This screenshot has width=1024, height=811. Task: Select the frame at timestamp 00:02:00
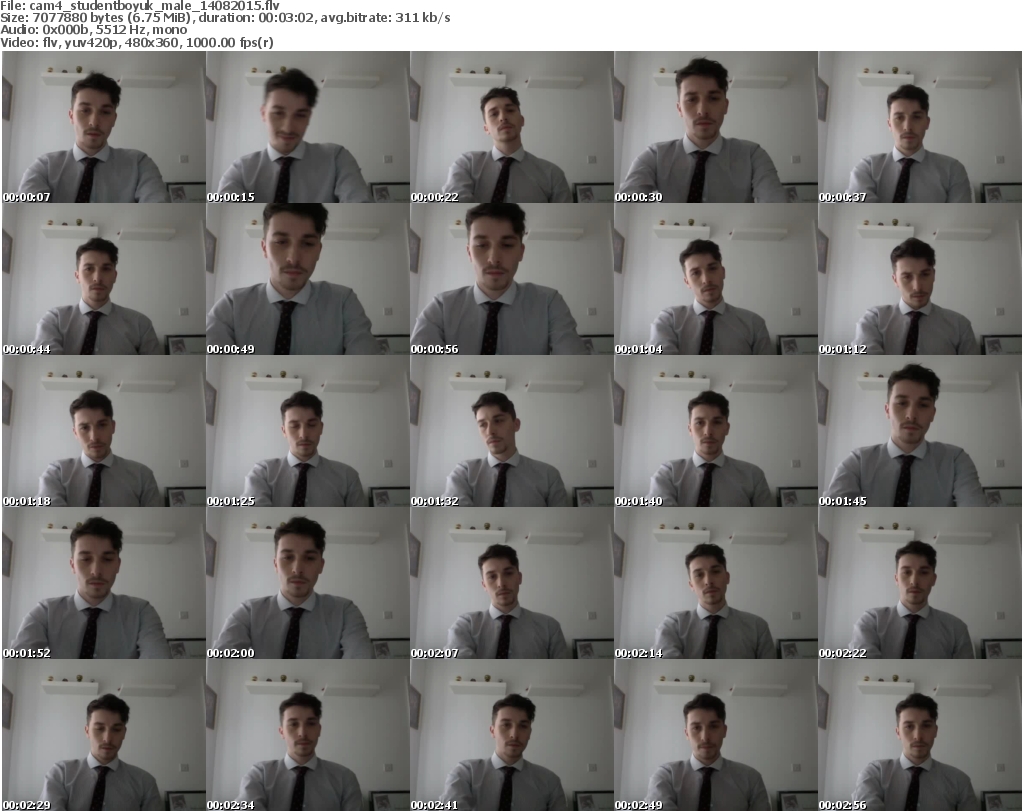308,583
